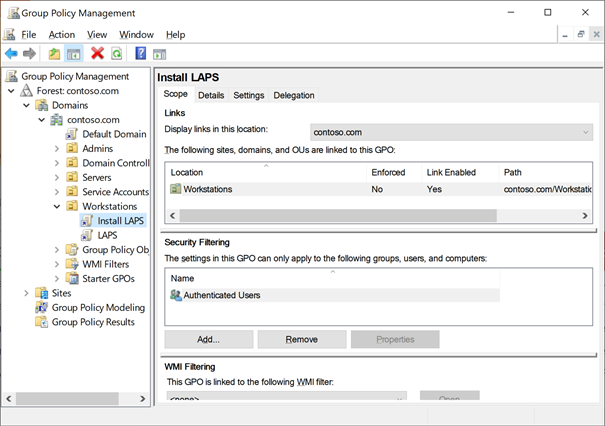Click Workstations OU icon in Links list

click(176, 189)
